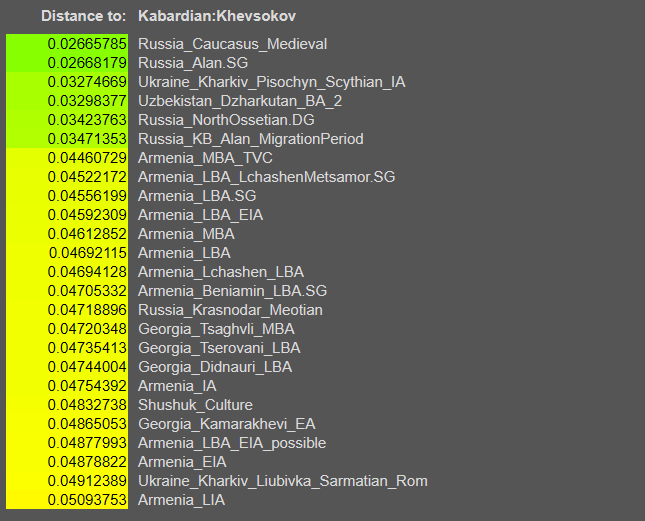The height and width of the screenshot is (521, 645).
Task: Click the Armenia_LIA last entry
Action: [181, 500]
